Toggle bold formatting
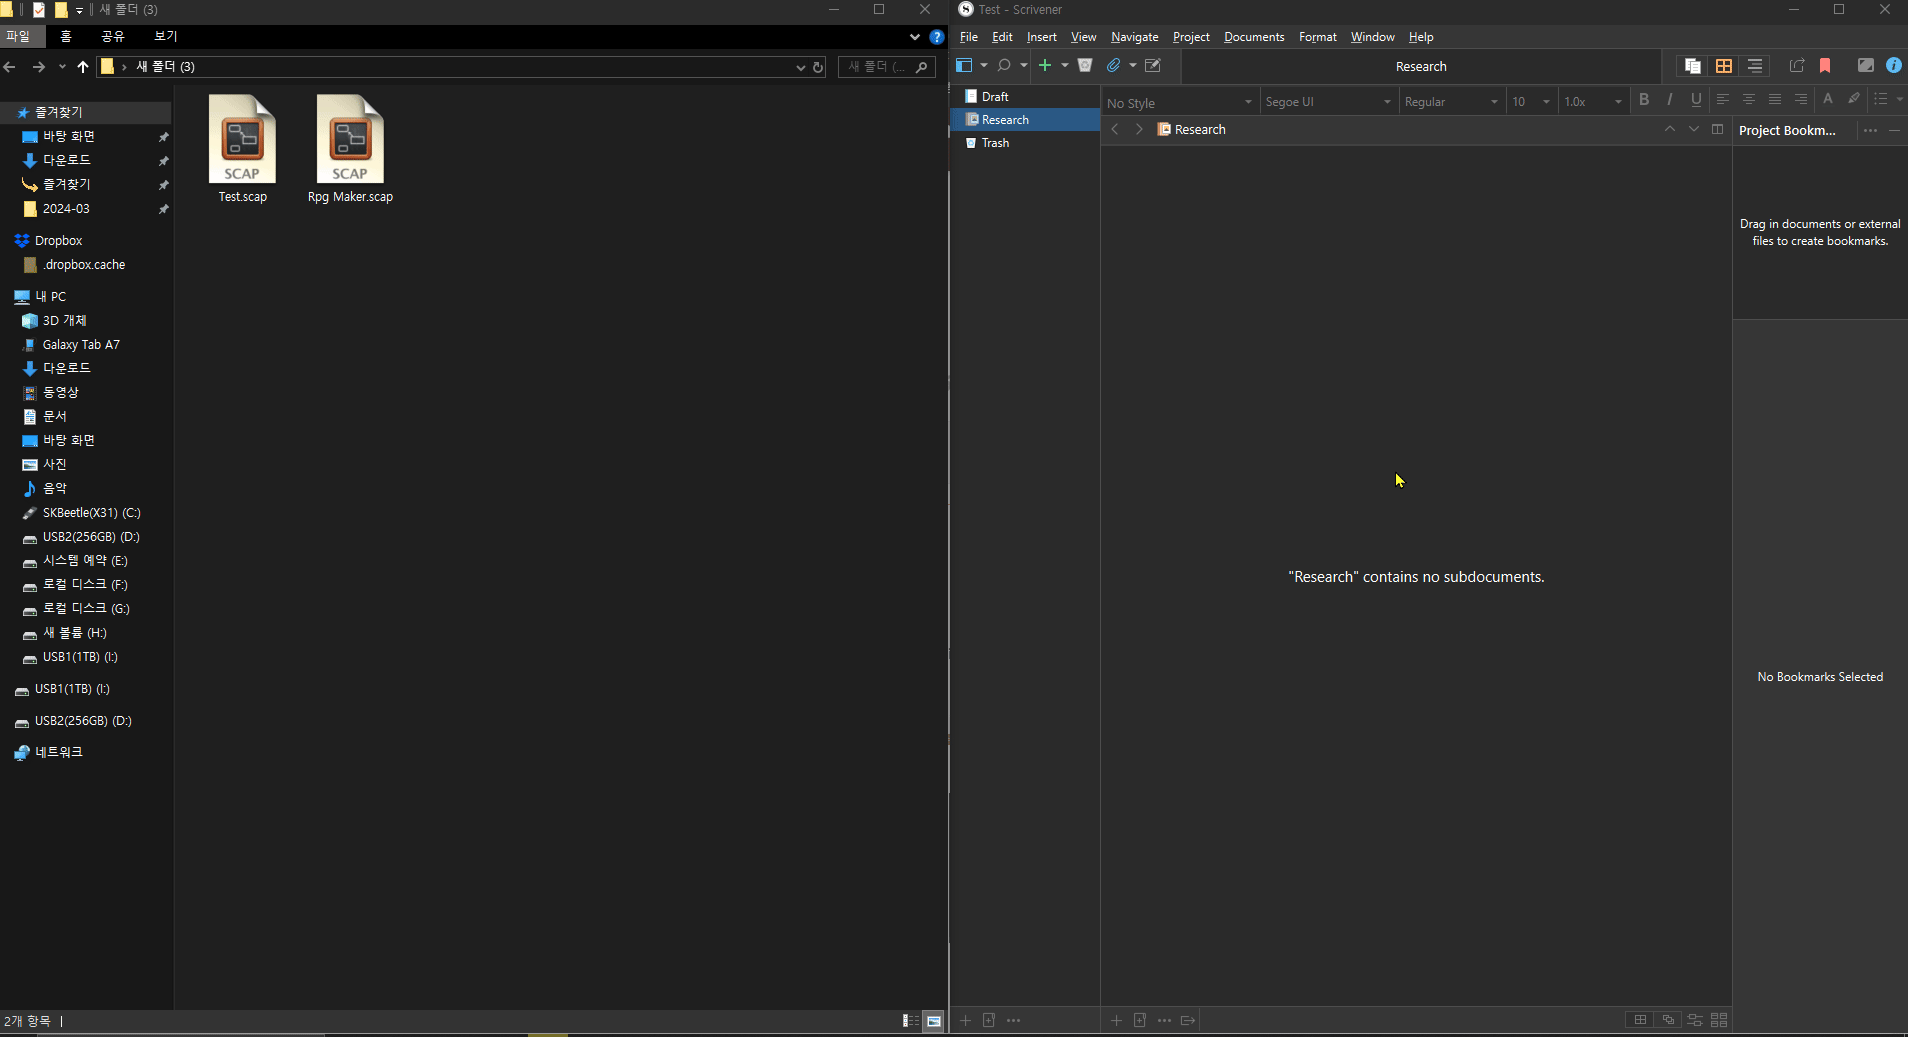Screen dimensions: 1908x1037 click(x=1644, y=100)
